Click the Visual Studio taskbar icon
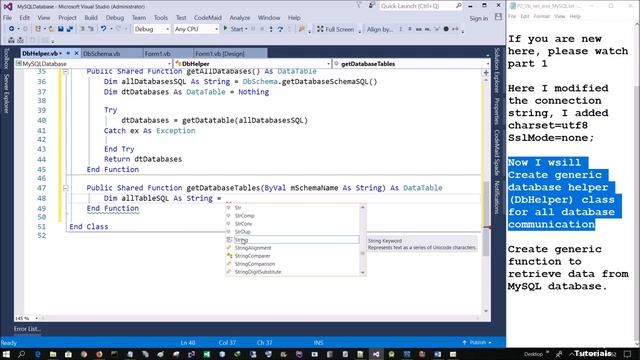 point(376,354)
